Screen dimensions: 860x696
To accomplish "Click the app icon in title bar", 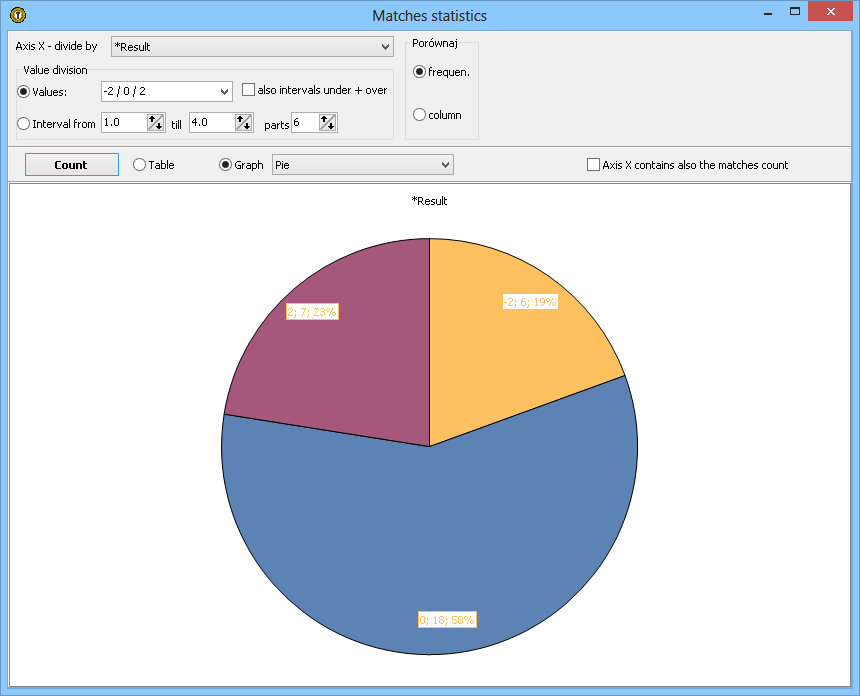I will [17, 15].
